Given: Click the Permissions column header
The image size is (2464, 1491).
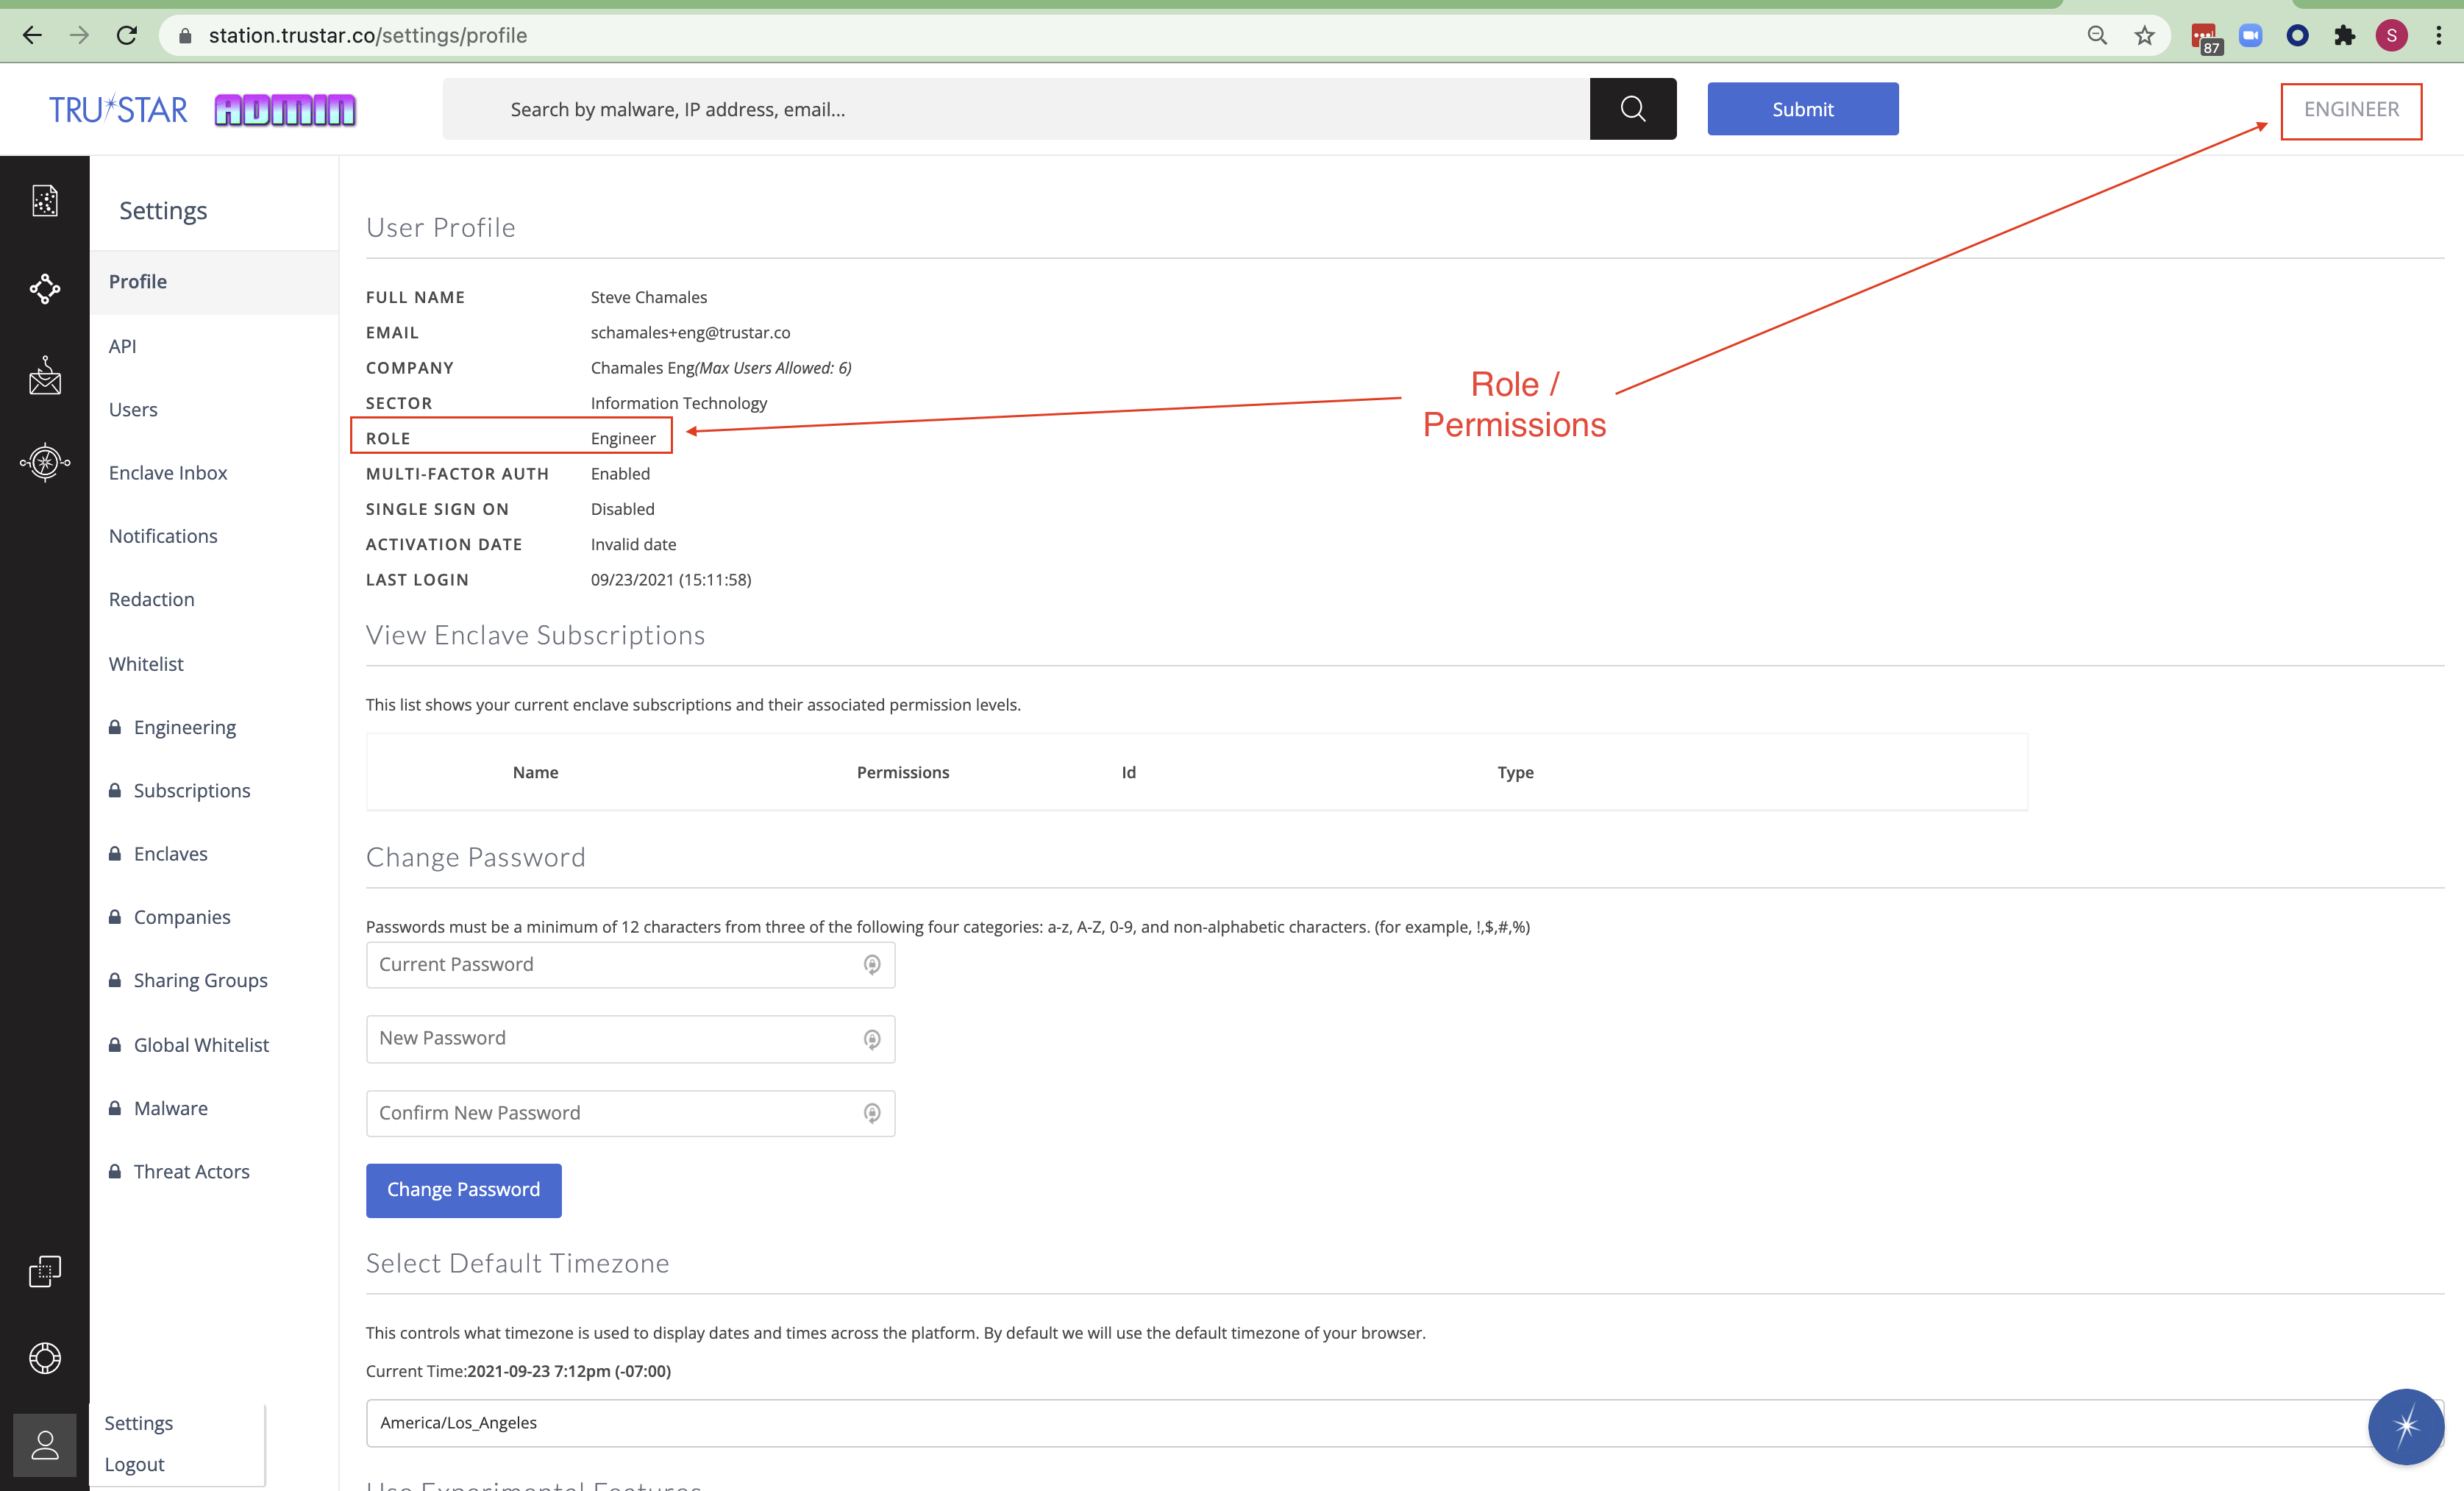Looking at the screenshot, I should tap(902, 772).
